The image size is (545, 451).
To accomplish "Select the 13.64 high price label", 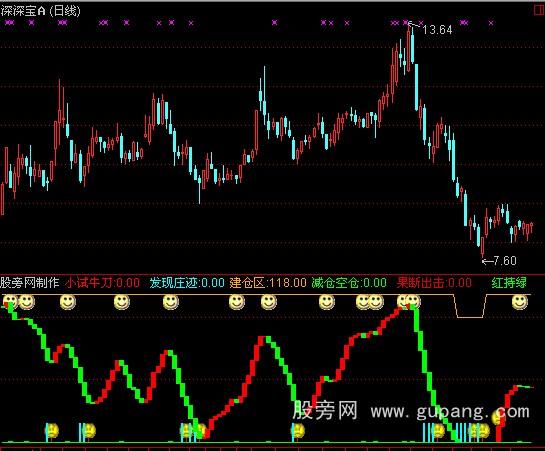I will pos(437,30).
